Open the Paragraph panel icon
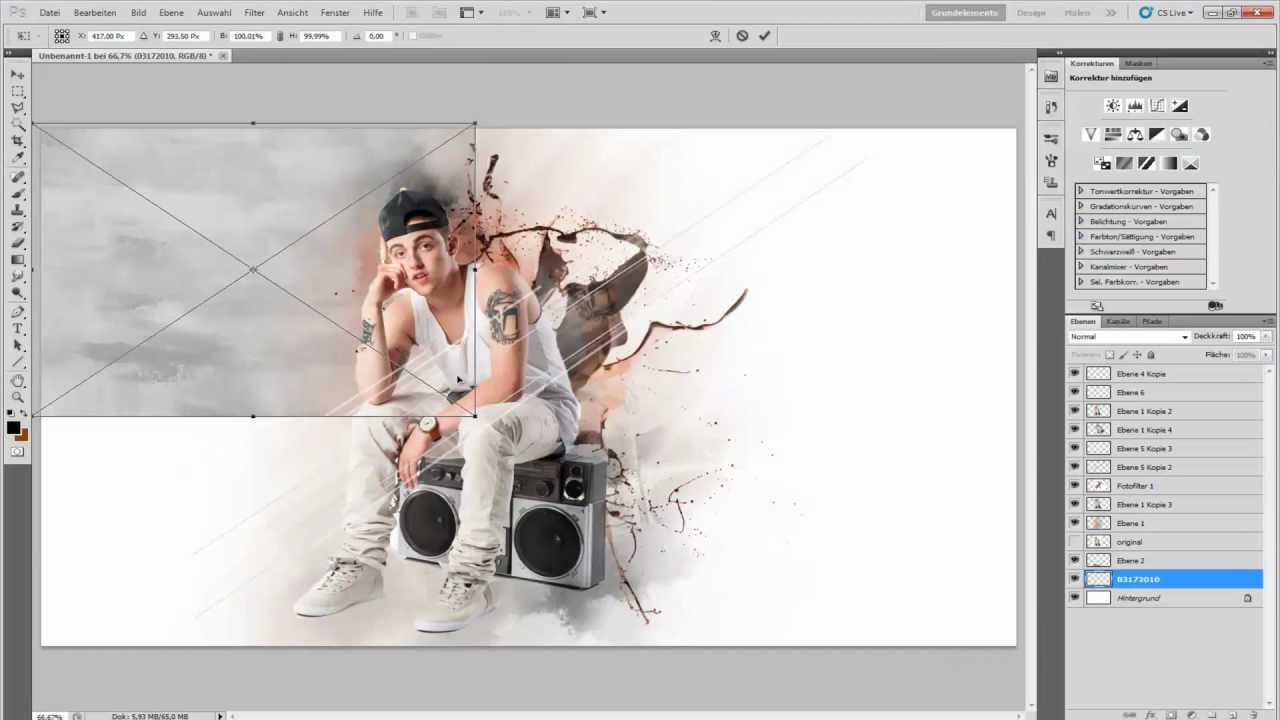The height and width of the screenshot is (720, 1280). pyautogui.click(x=1051, y=236)
